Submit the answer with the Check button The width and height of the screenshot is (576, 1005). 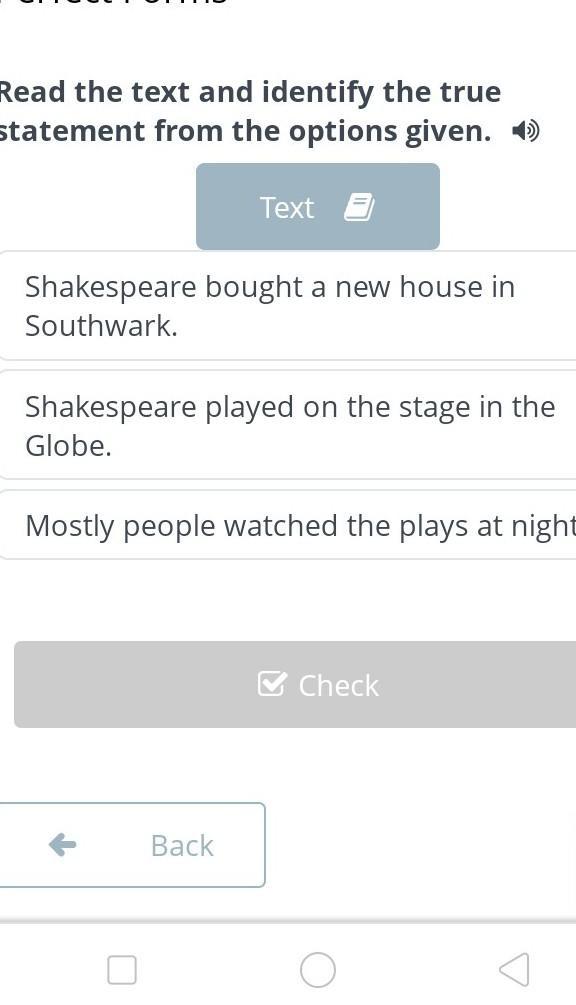pos(295,685)
